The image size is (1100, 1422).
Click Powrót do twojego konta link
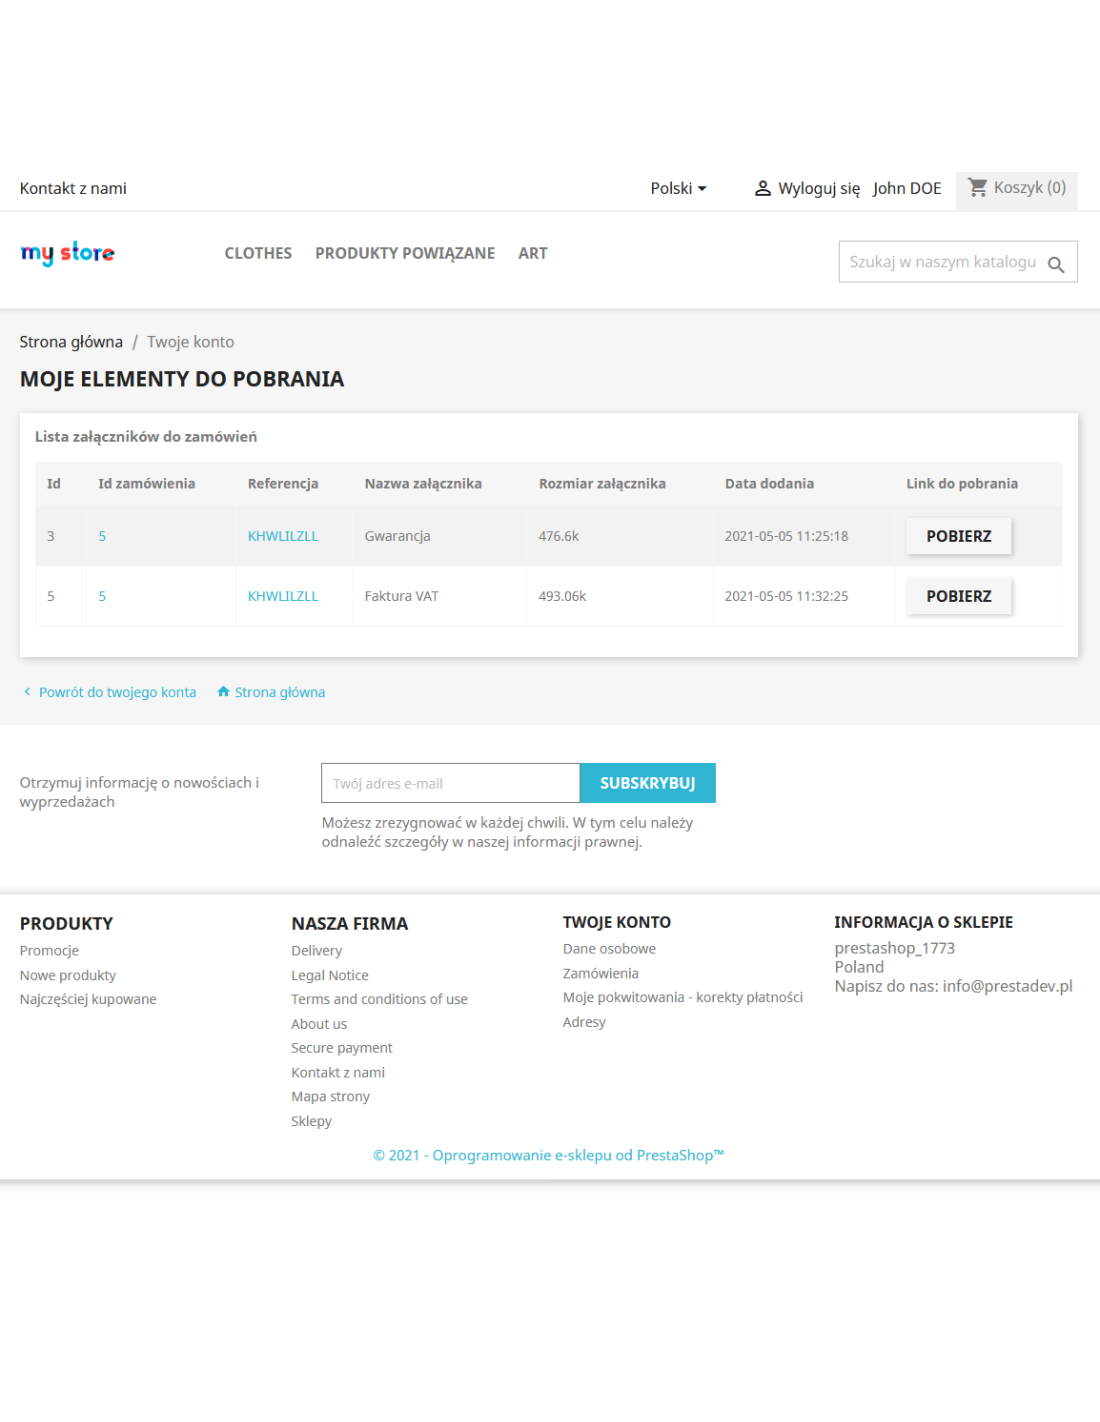click(117, 692)
